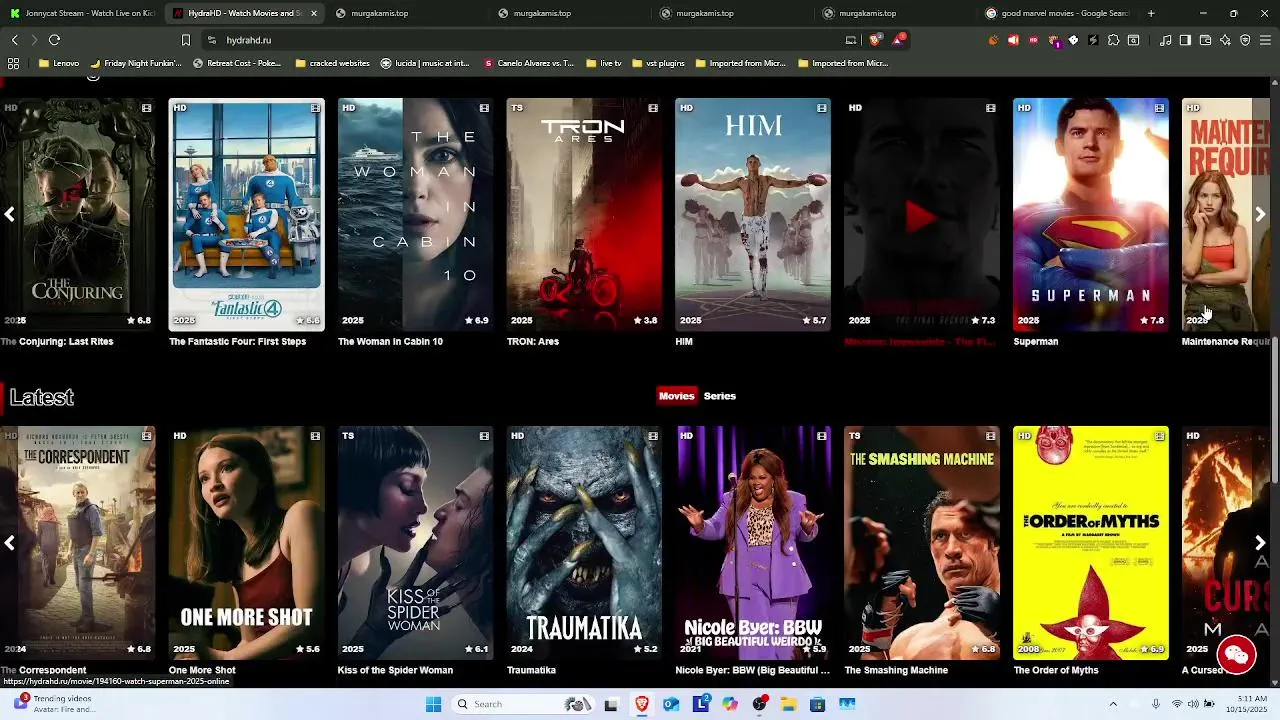This screenshot has width=1280, height=720.
Task: Click the bookmark-flag icon on Superman poster
Action: [1159, 108]
